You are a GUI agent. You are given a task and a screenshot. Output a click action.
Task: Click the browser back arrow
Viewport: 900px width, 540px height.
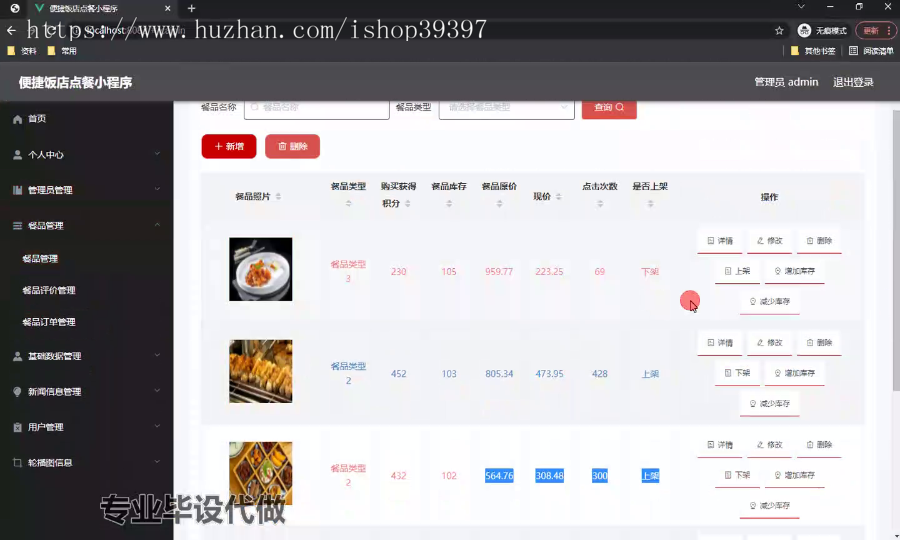click(11, 30)
